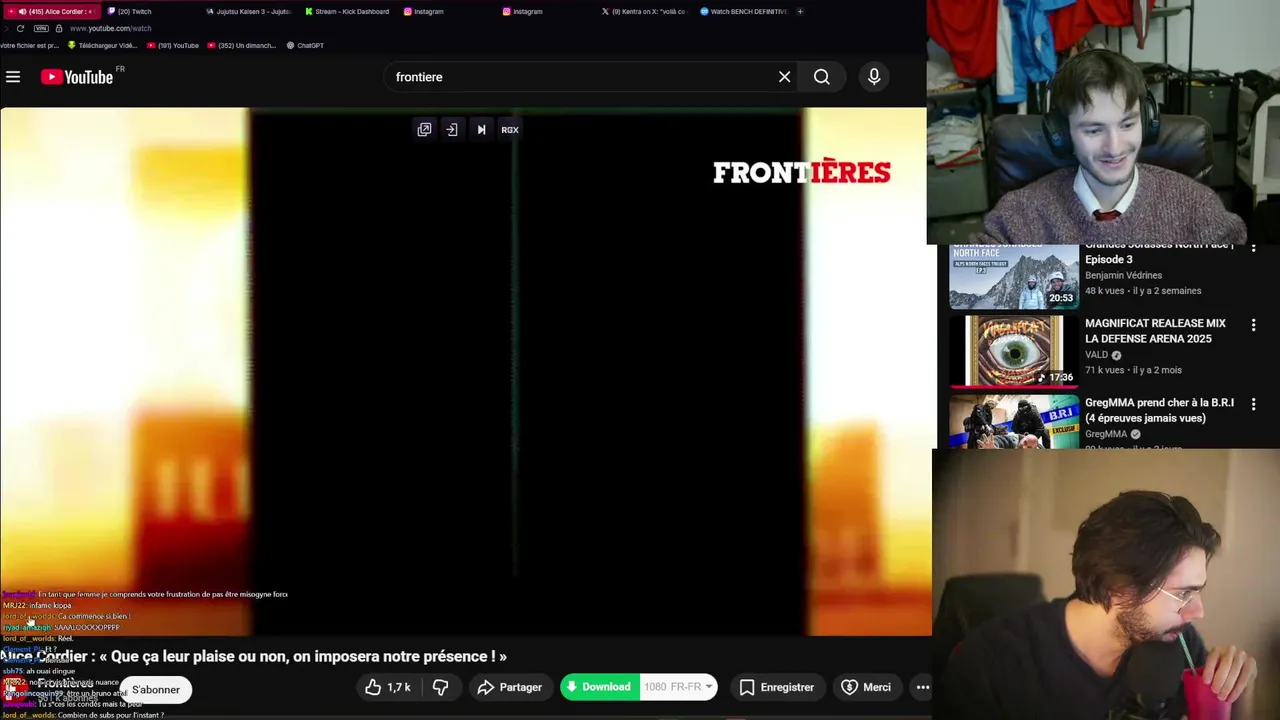Click the video title Alice Cordier text
Viewport: 1280px width, 720px height.
click(253, 657)
